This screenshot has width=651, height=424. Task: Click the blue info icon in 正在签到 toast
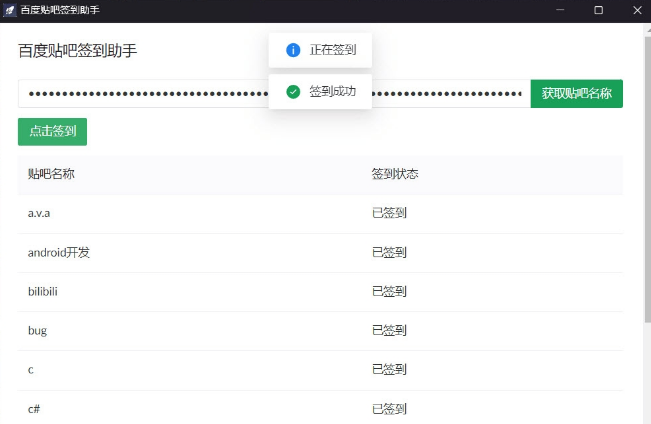tap(293, 50)
